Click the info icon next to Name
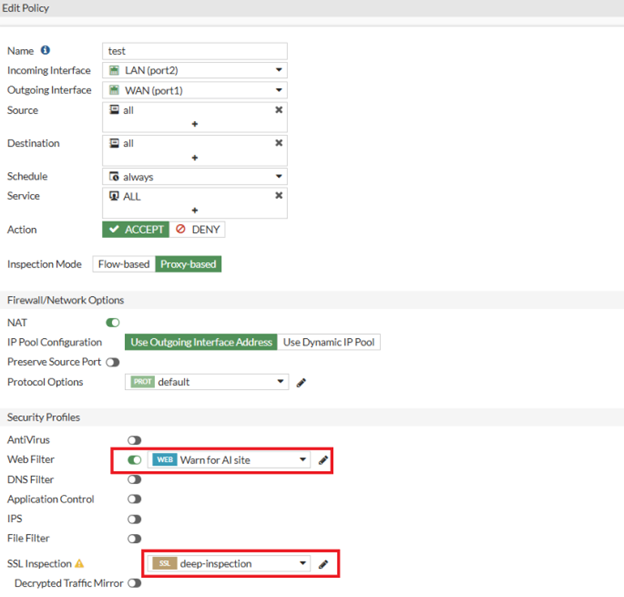This screenshot has height=597, width=624. pos(45,50)
